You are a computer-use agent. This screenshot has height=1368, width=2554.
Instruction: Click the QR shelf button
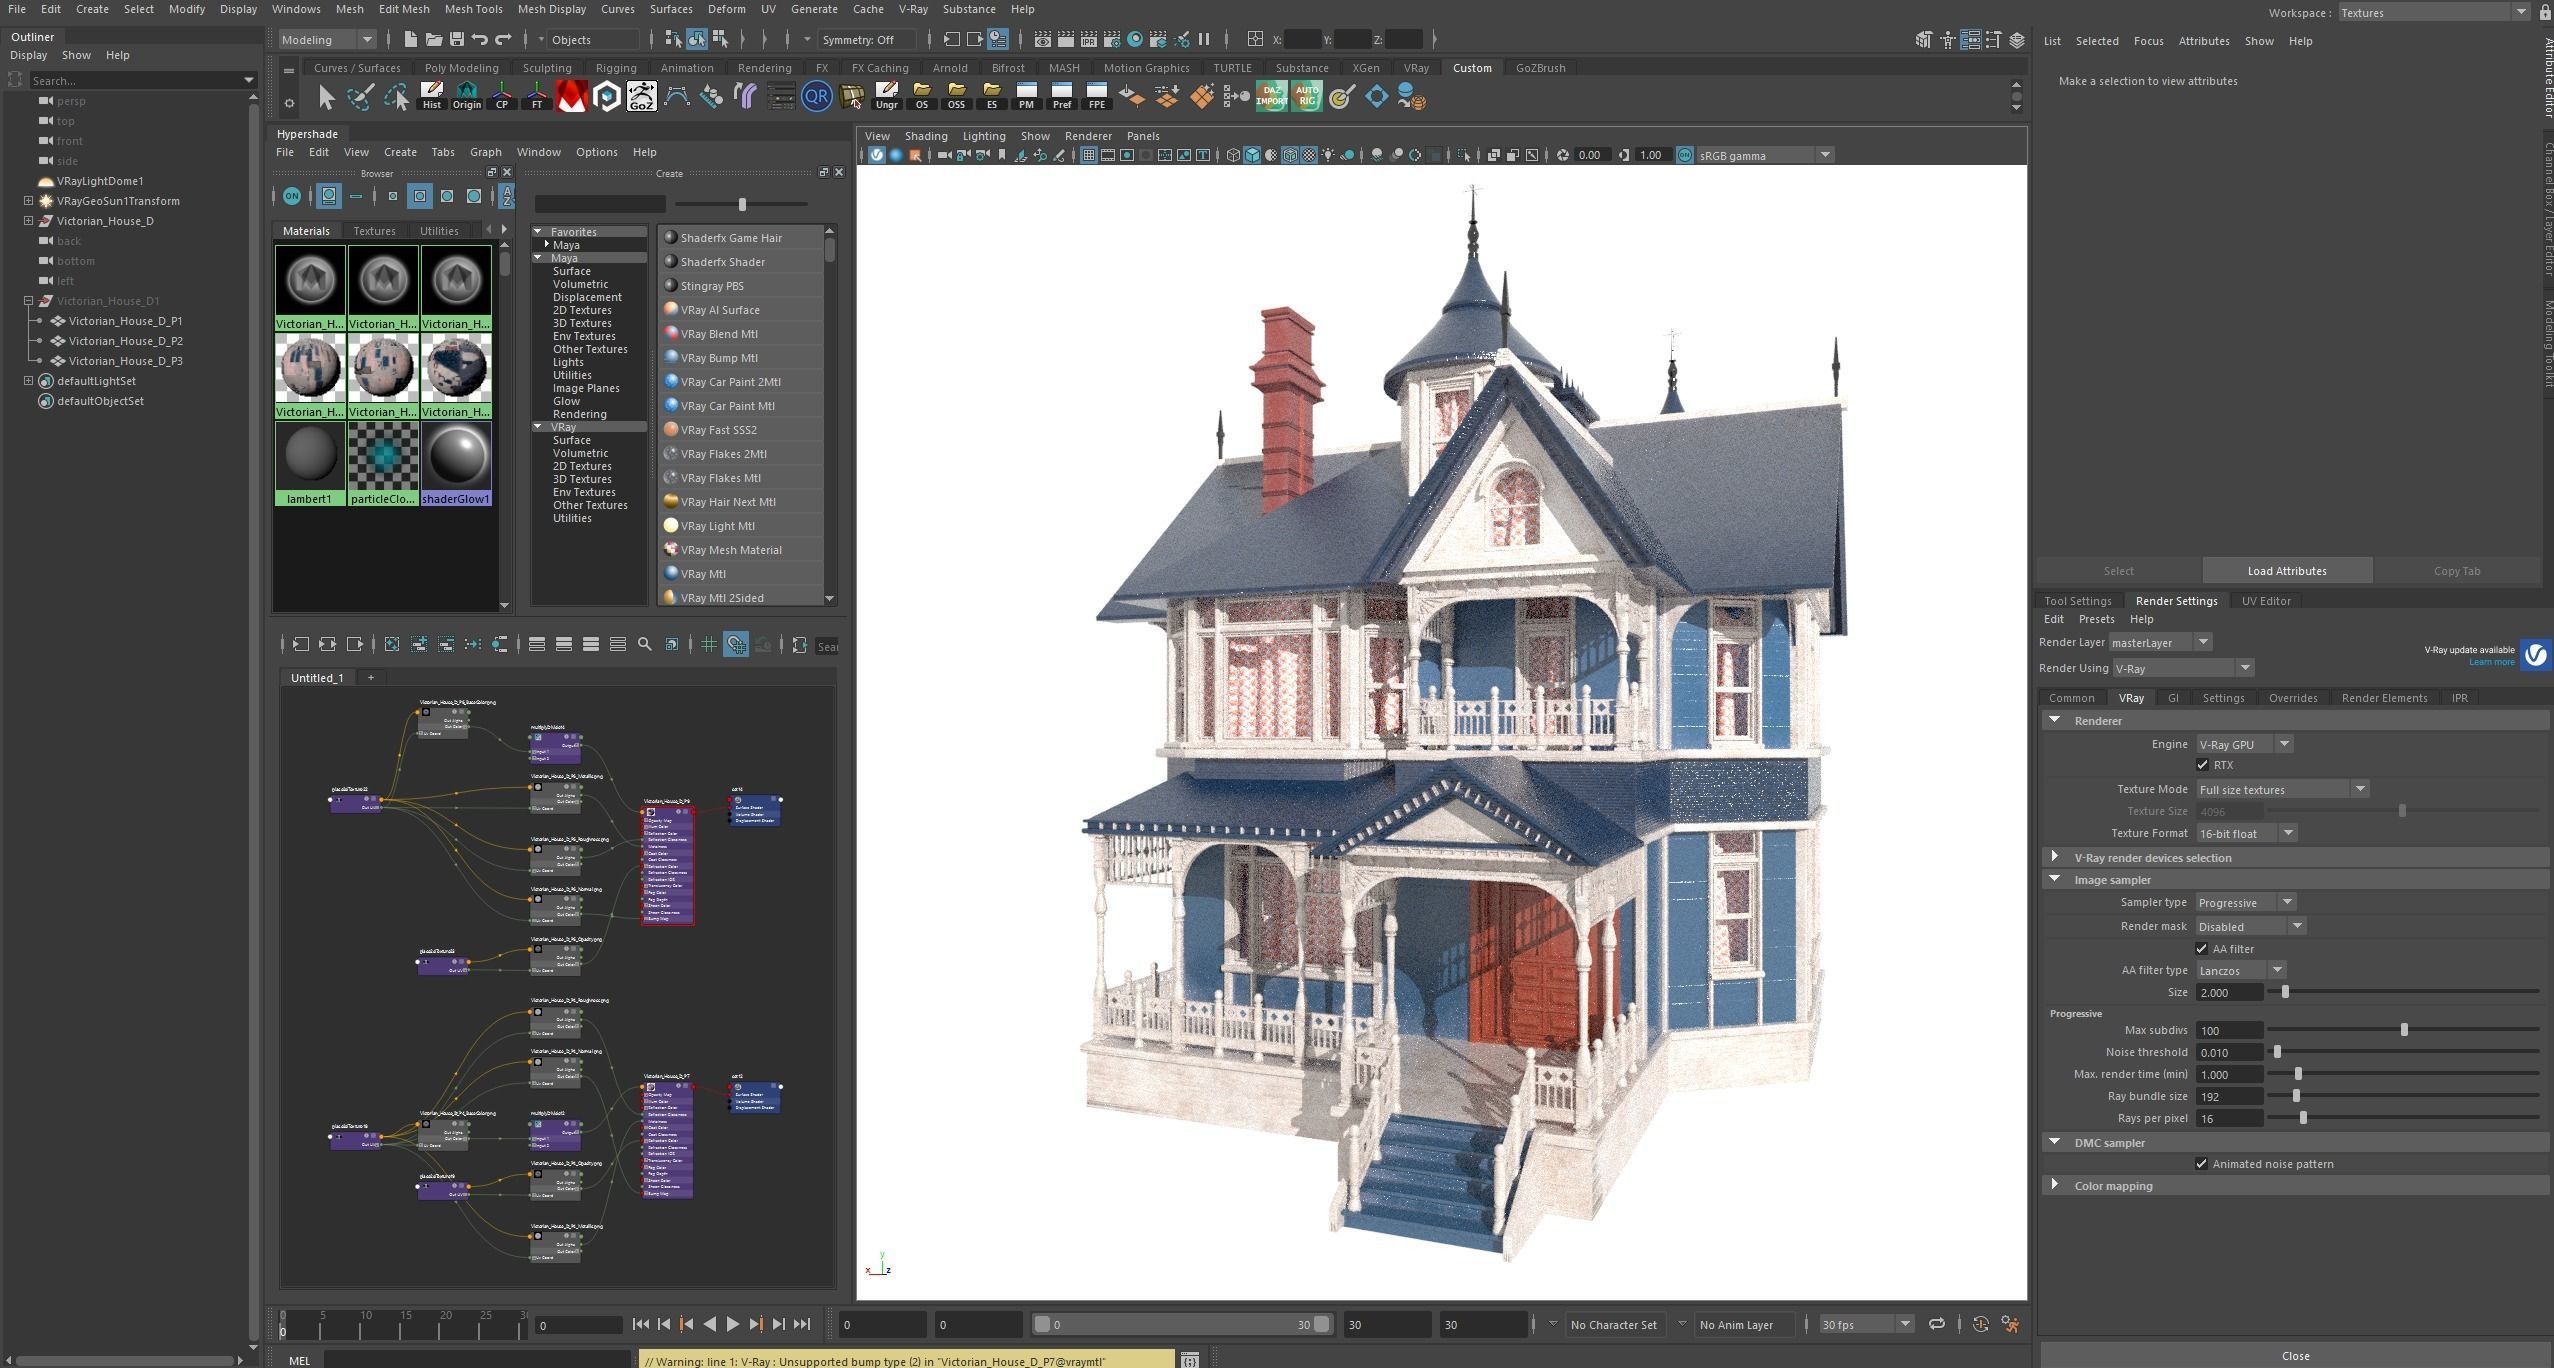pos(816,96)
